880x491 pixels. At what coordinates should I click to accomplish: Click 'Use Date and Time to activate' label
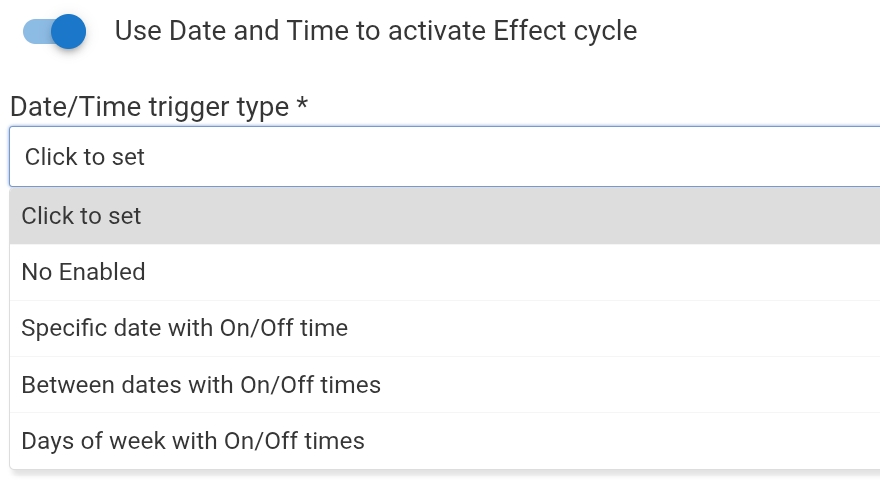click(300, 31)
